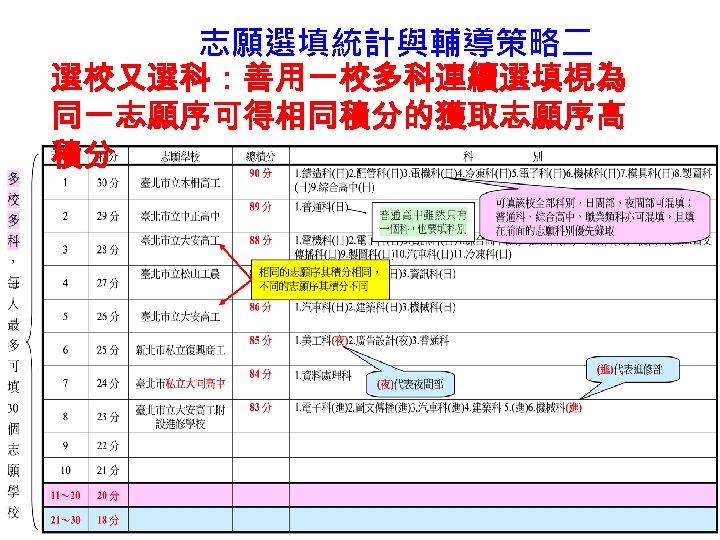720x540 pixels.
Task: Click the yellow note 相同的志願序其積分相同
Action: click(321, 279)
